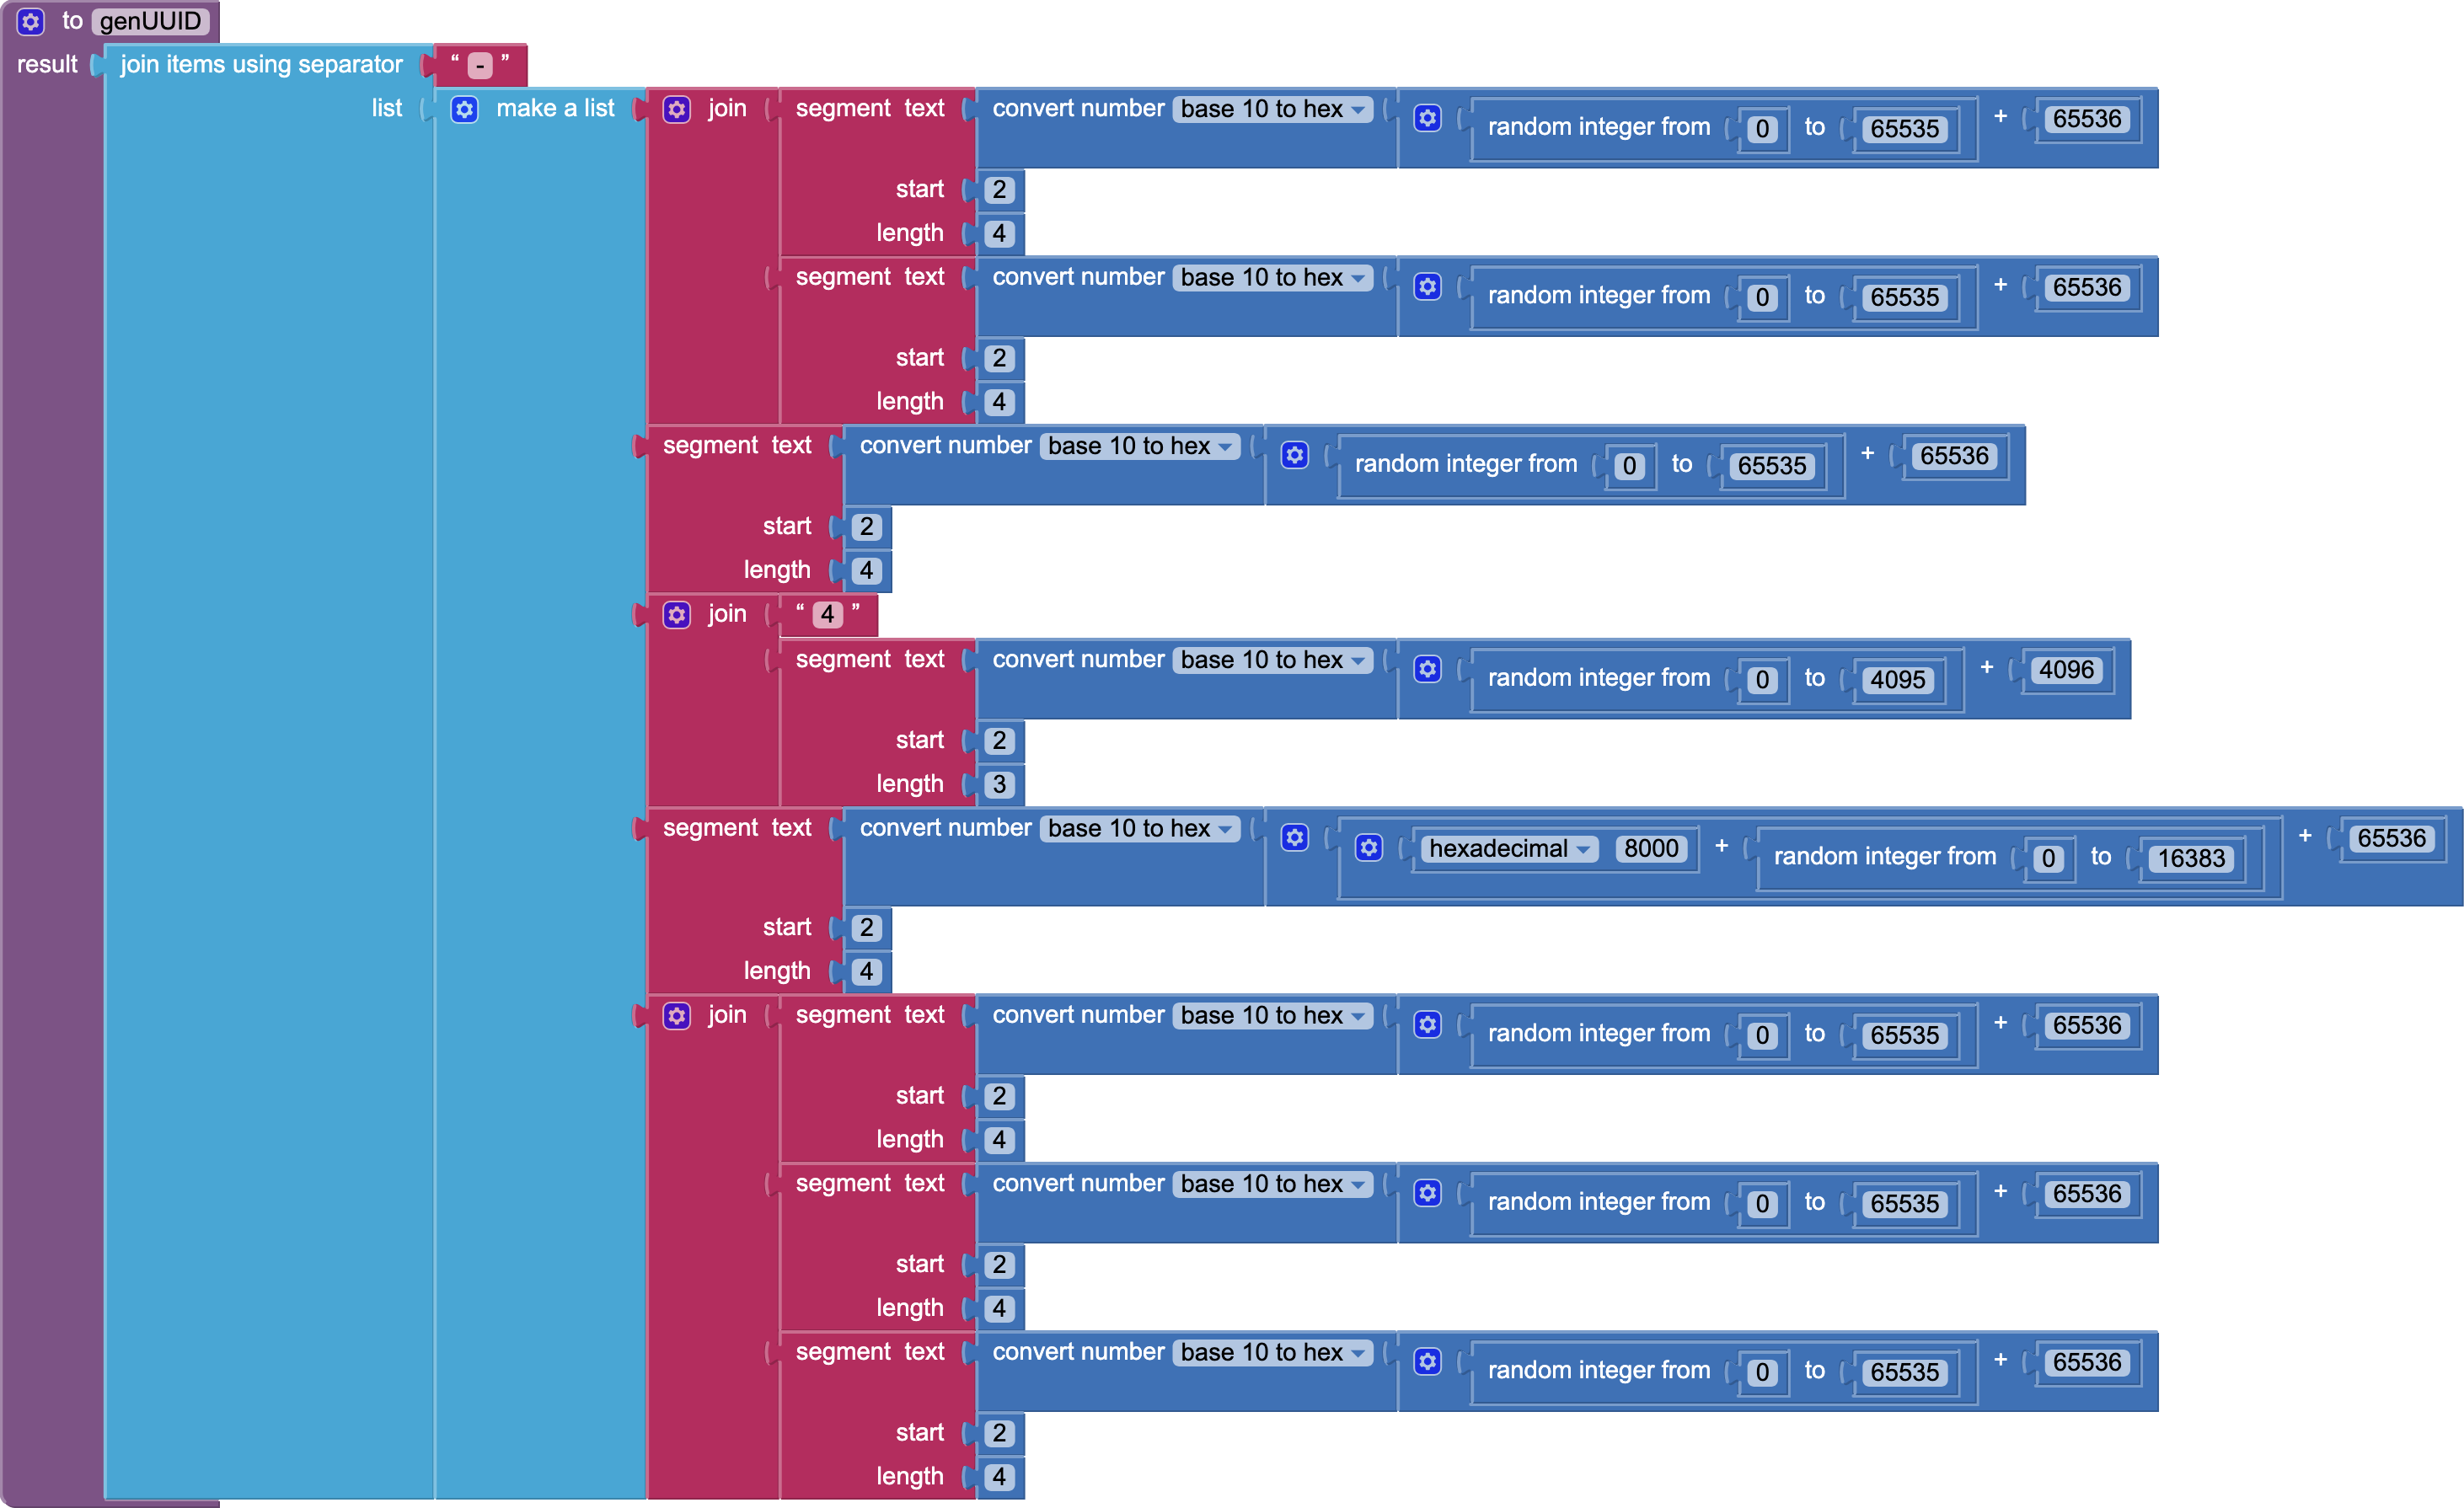Click the 4095 number value field

(x=1897, y=680)
